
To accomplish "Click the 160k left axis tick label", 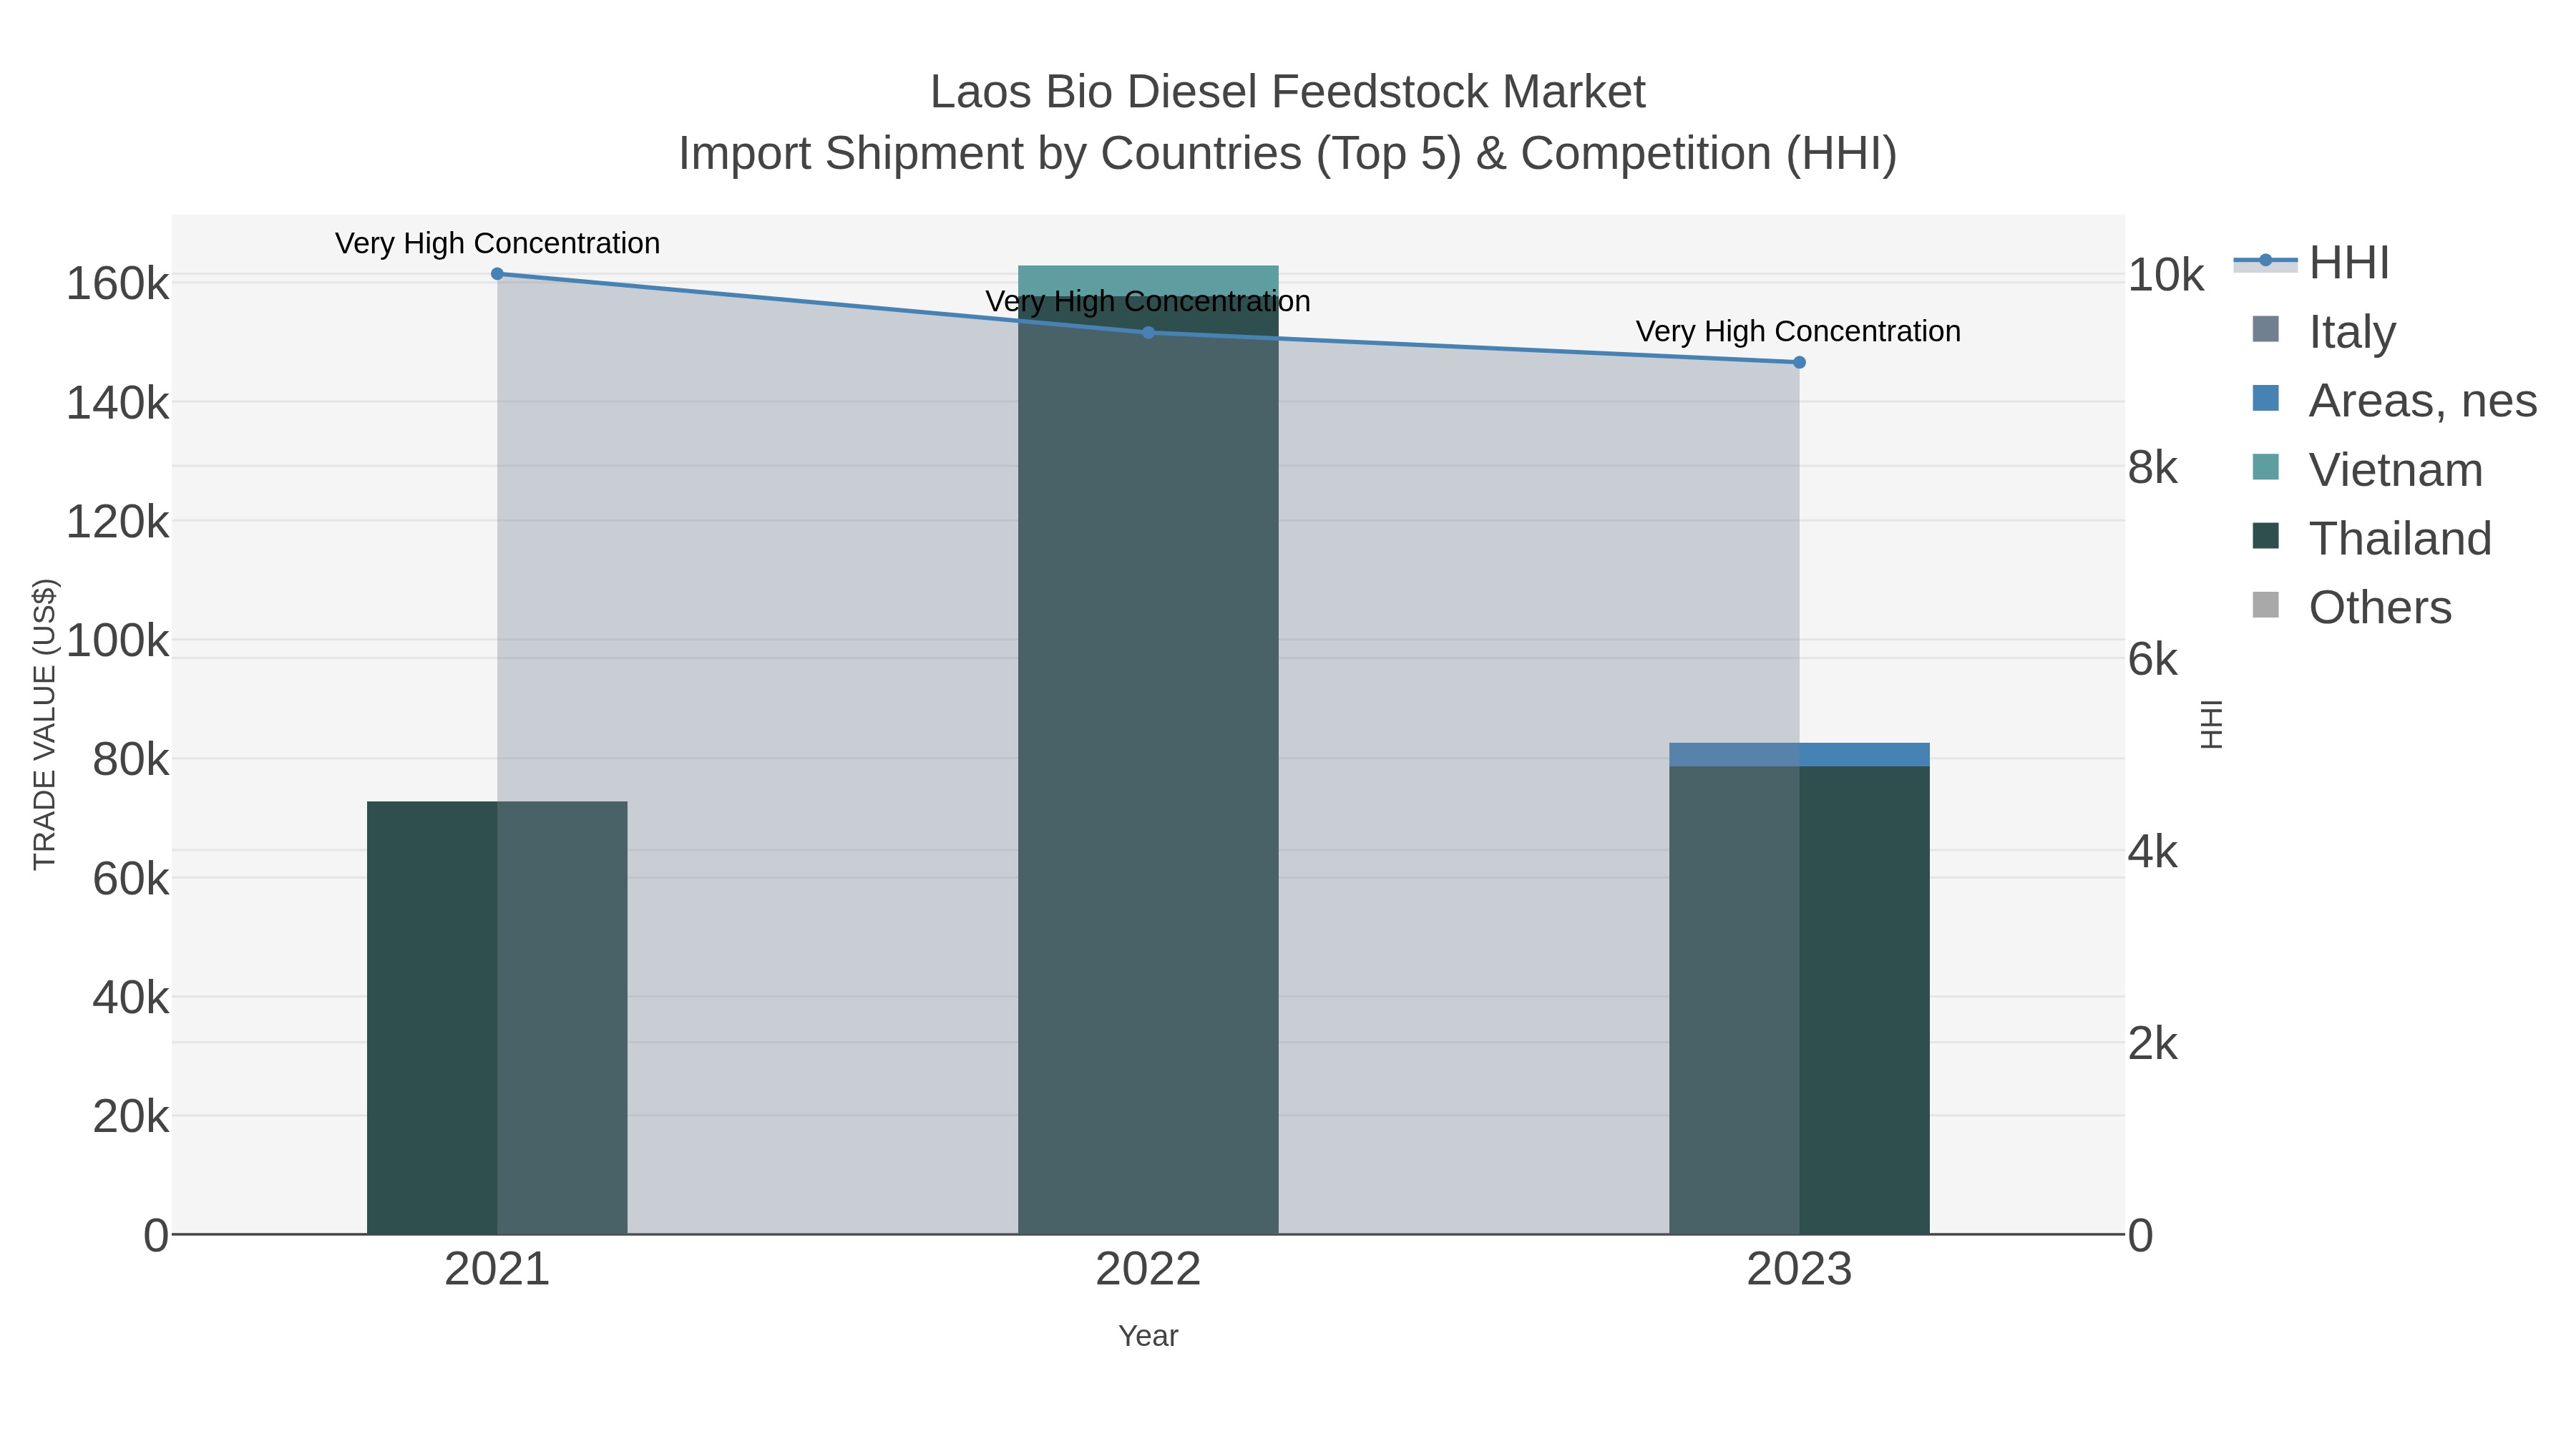I will pos(117,284).
